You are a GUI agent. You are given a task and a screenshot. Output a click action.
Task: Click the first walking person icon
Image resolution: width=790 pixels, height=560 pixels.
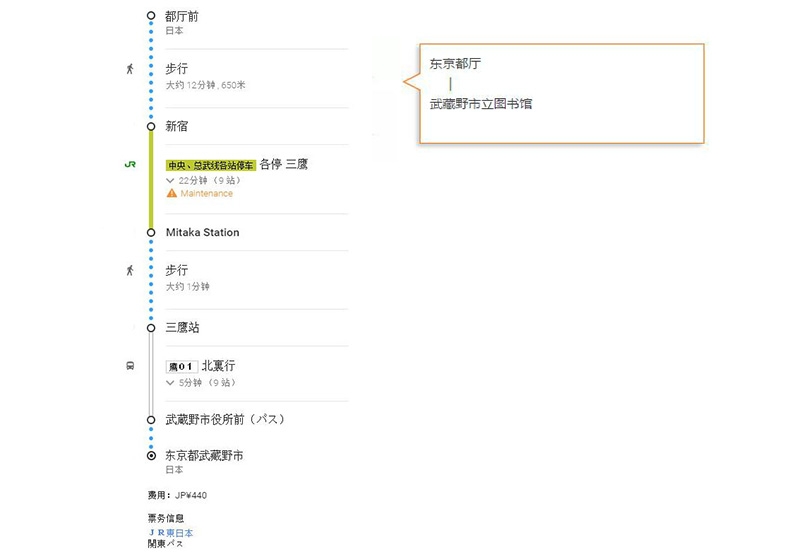point(130,69)
